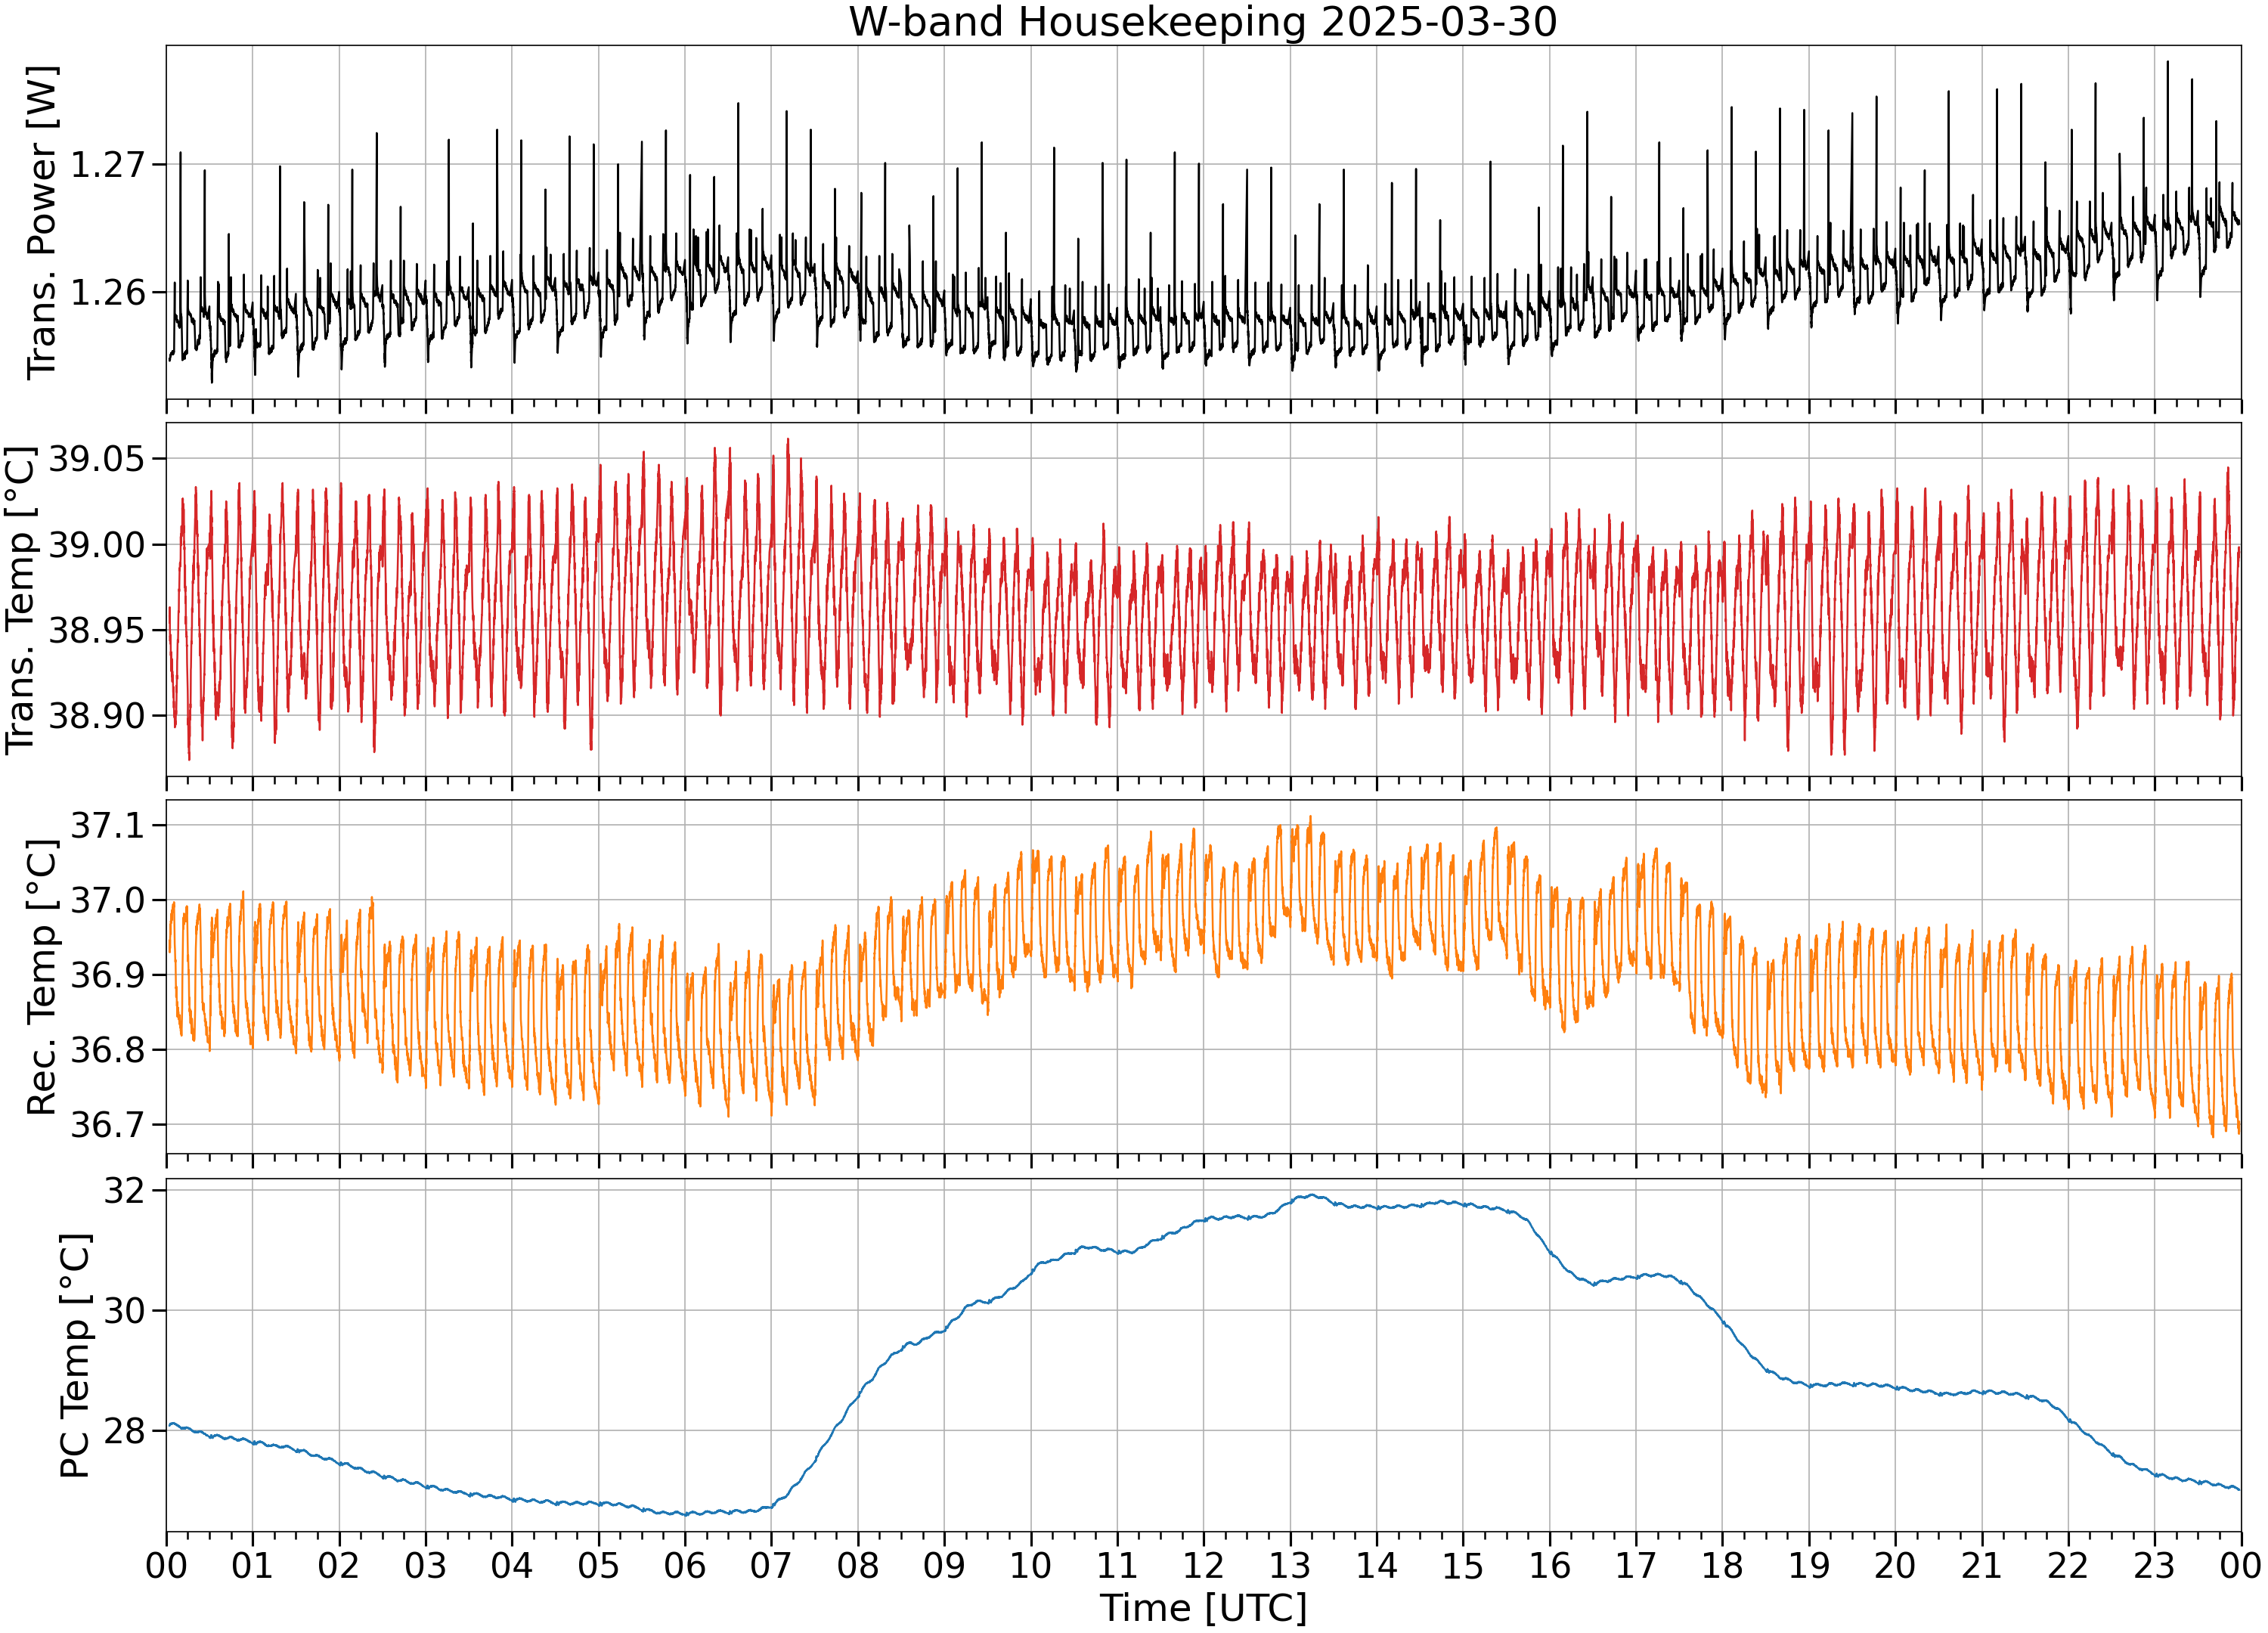Click the Rec. Temp [°C] axis label
Viewport: 2268px width, 1633px height.
(x=43, y=977)
